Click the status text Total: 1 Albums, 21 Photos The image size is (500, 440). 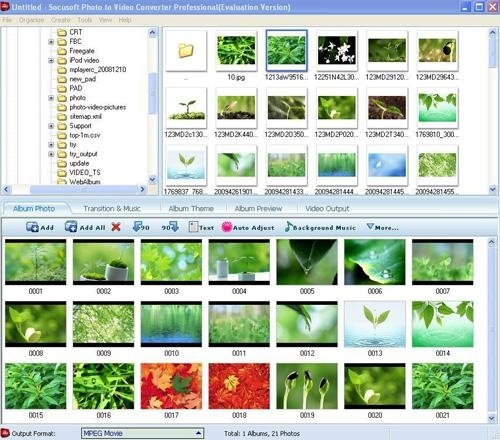click(262, 433)
